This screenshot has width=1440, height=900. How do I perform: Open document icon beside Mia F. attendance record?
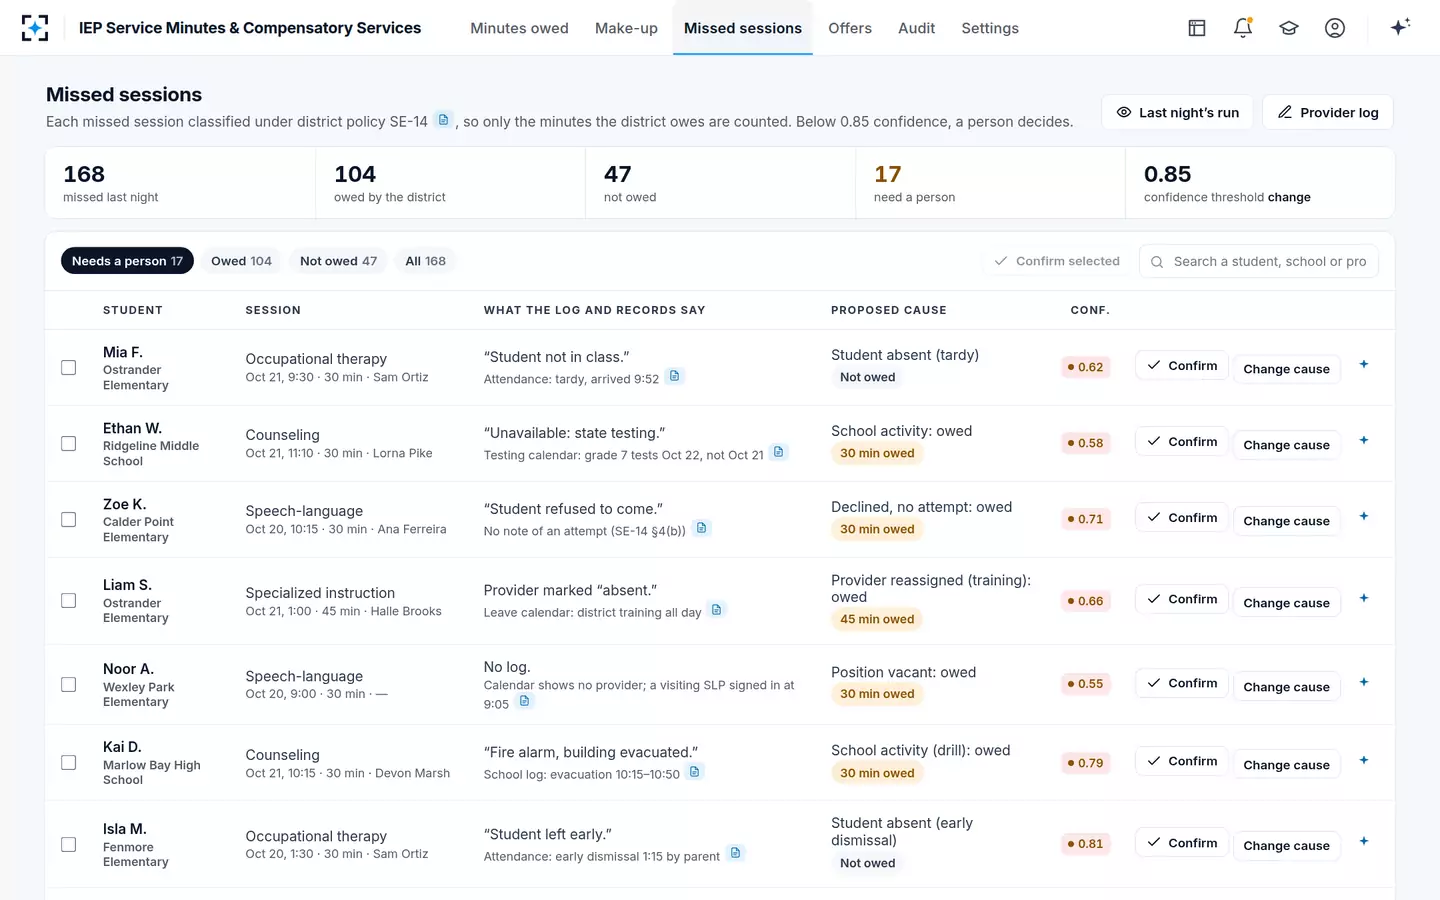(x=674, y=376)
